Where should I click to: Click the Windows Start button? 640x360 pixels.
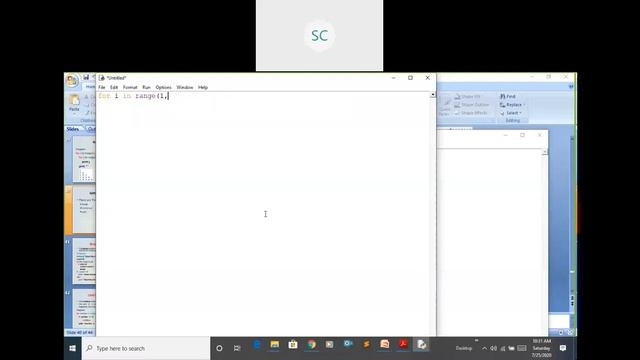[x=73, y=348]
